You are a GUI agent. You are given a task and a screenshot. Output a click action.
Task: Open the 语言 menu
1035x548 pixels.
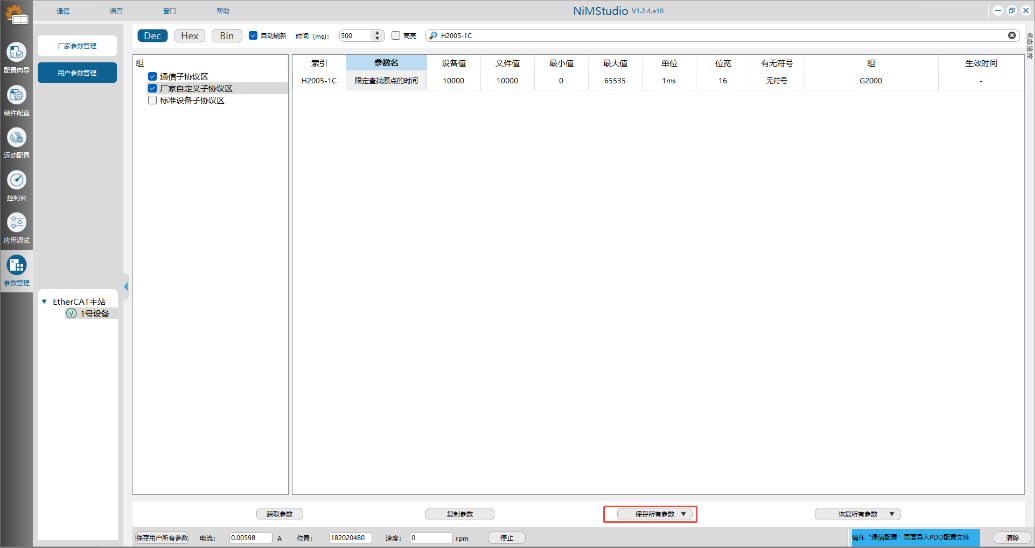[x=116, y=11]
